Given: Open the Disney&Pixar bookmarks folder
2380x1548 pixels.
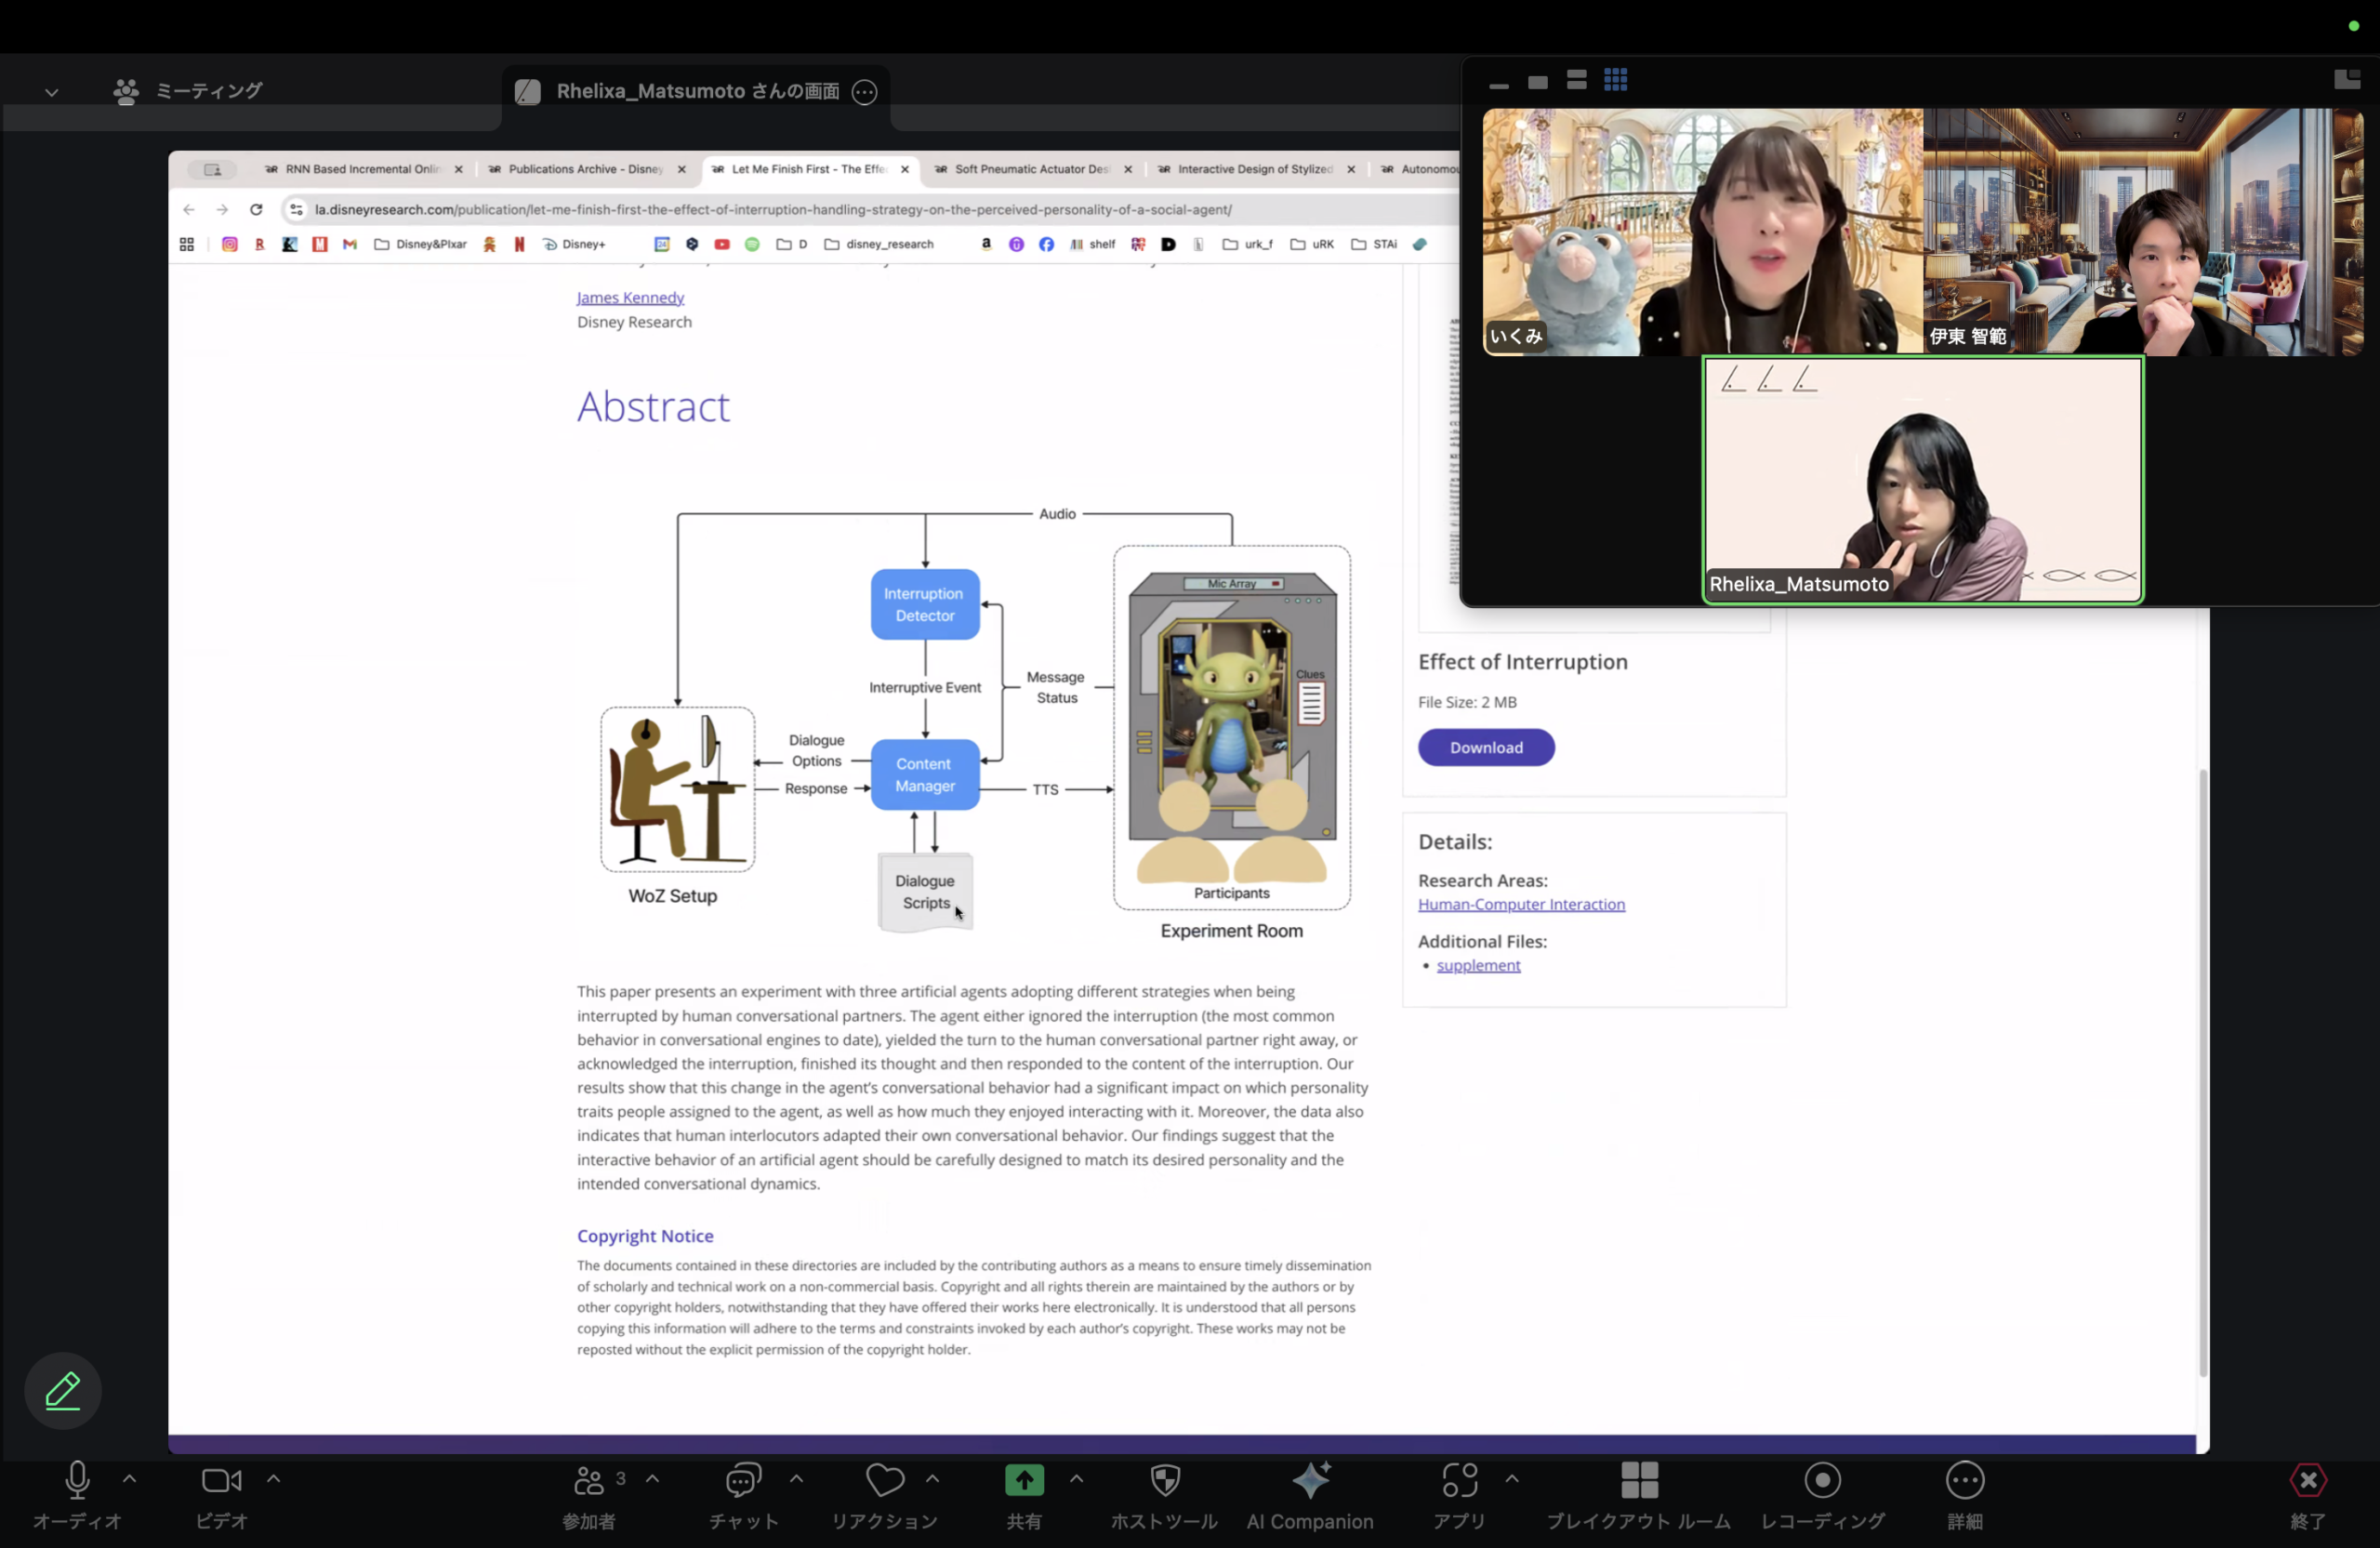Looking at the screenshot, I should pos(421,244).
